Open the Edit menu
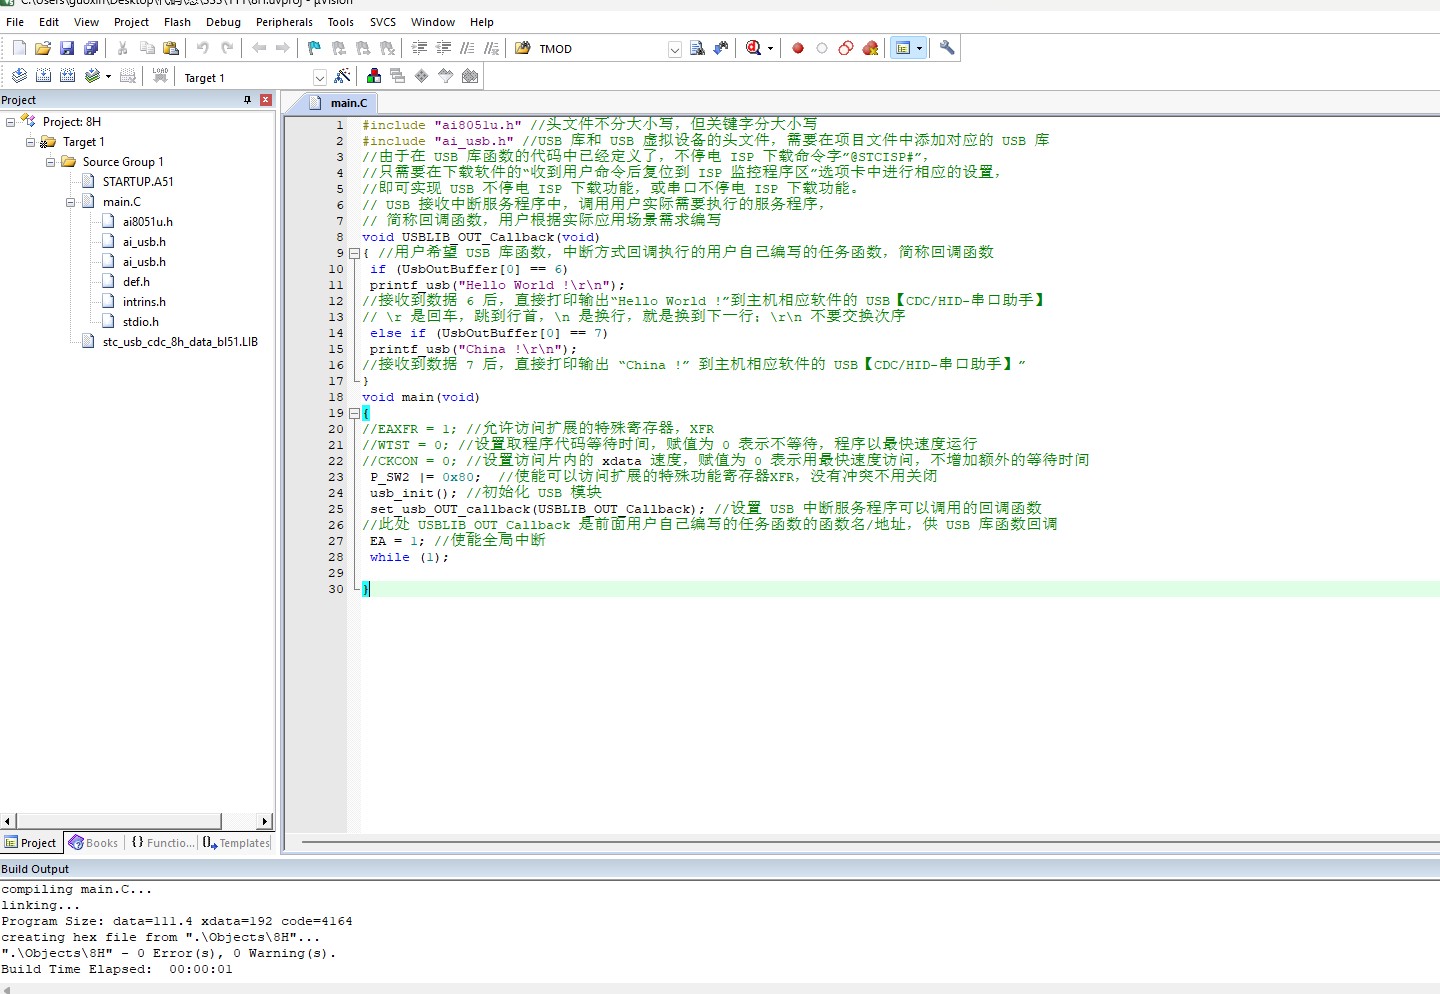The height and width of the screenshot is (994, 1440). 49,22
